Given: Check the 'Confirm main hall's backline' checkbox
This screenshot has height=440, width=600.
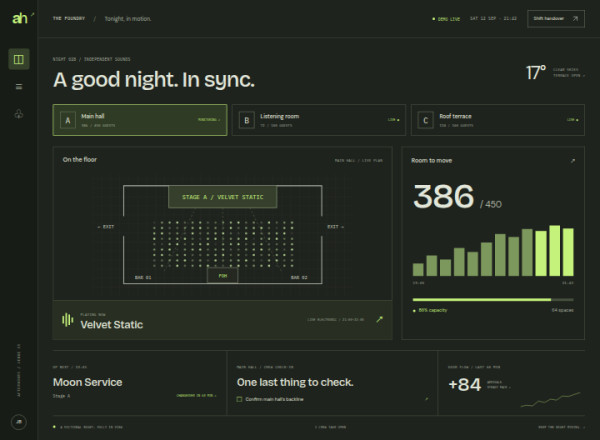Looking at the screenshot, I should pos(240,399).
